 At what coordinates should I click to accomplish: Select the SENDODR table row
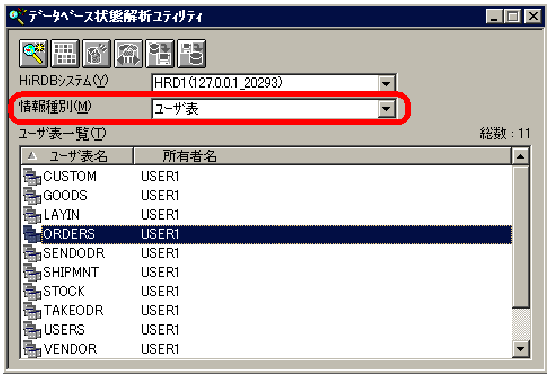tap(266, 253)
